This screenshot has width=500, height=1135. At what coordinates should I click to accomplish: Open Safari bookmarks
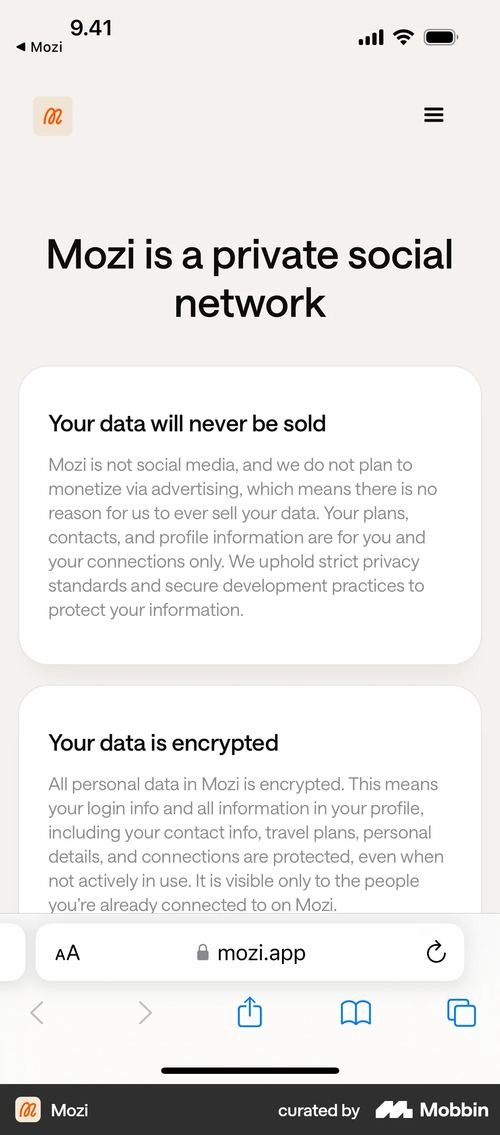pos(355,1013)
